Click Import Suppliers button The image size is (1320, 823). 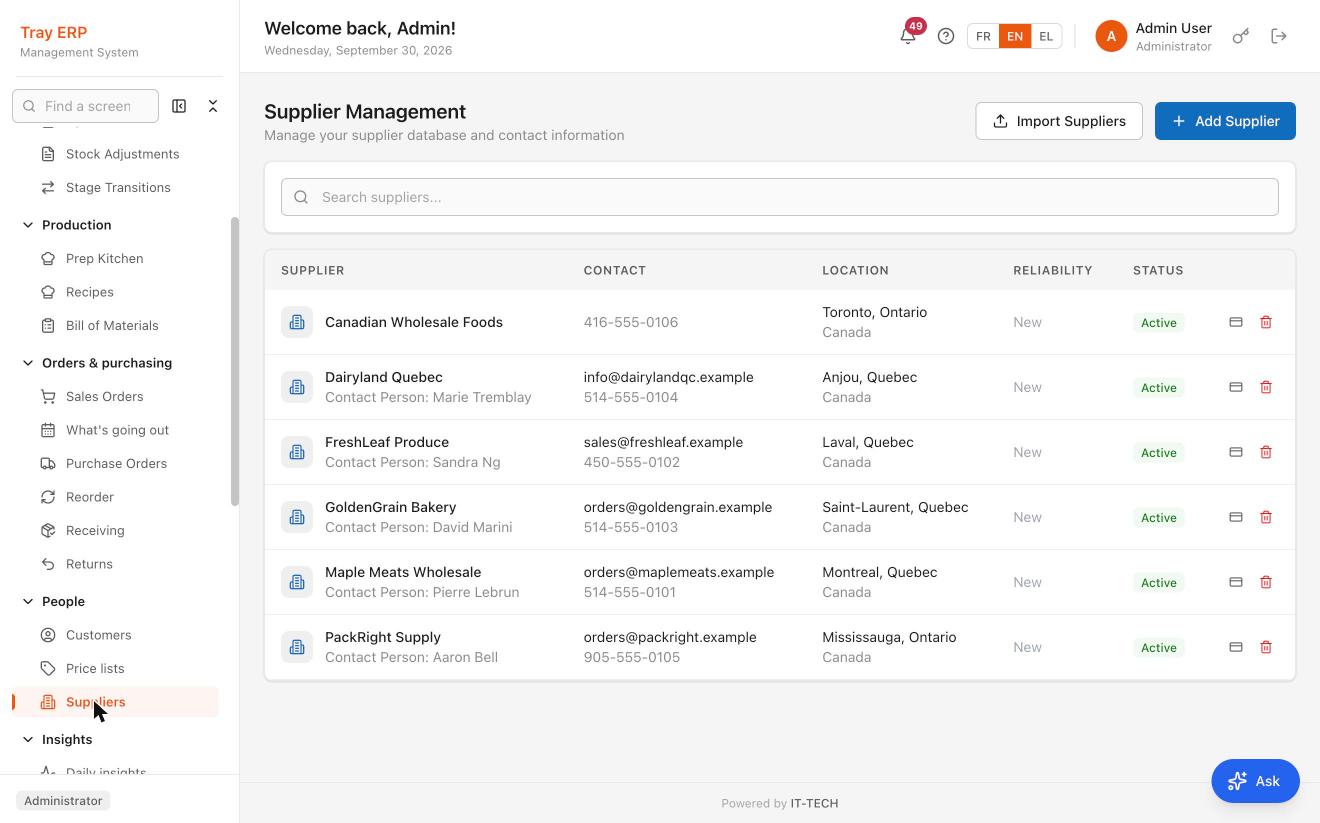click(x=1059, y=121)
